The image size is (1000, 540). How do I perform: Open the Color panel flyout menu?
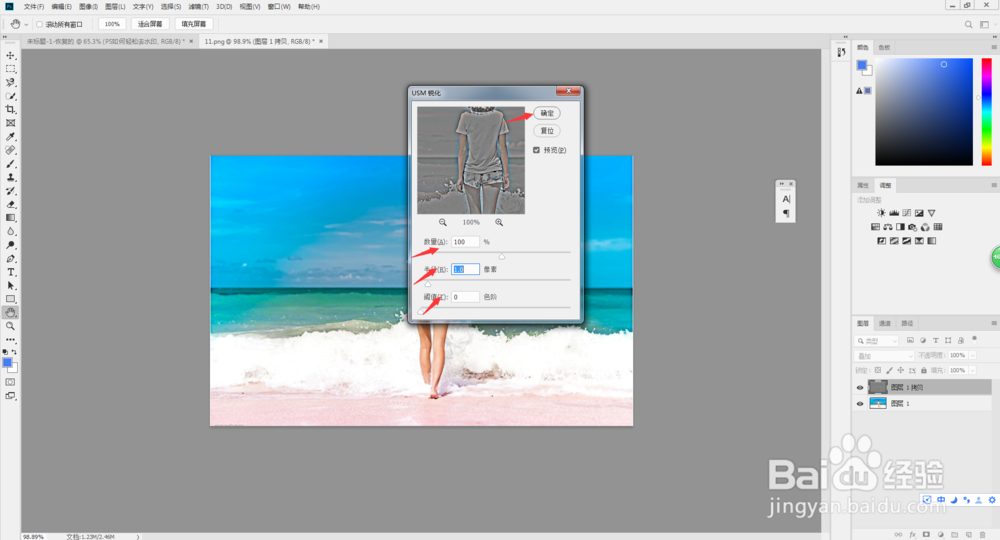[x=994, y=47]
